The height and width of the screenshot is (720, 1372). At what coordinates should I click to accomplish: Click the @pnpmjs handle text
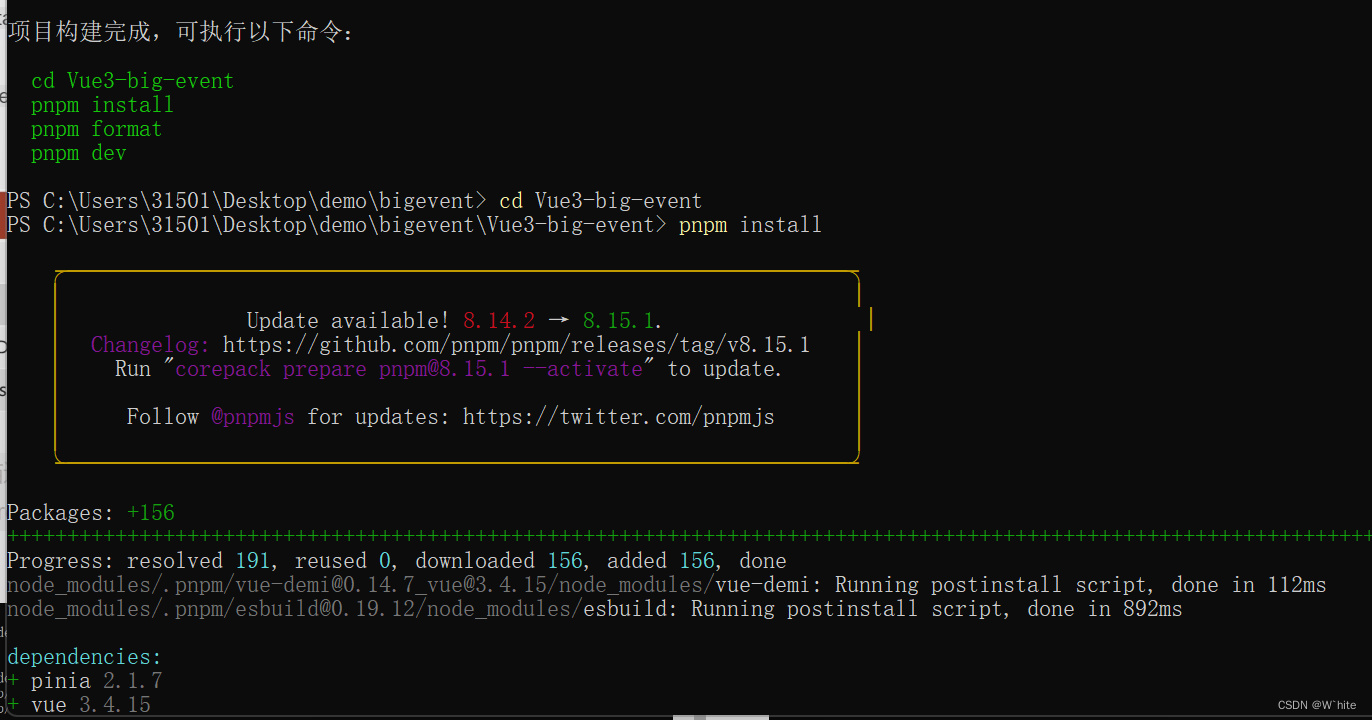[x=252, y=417]
